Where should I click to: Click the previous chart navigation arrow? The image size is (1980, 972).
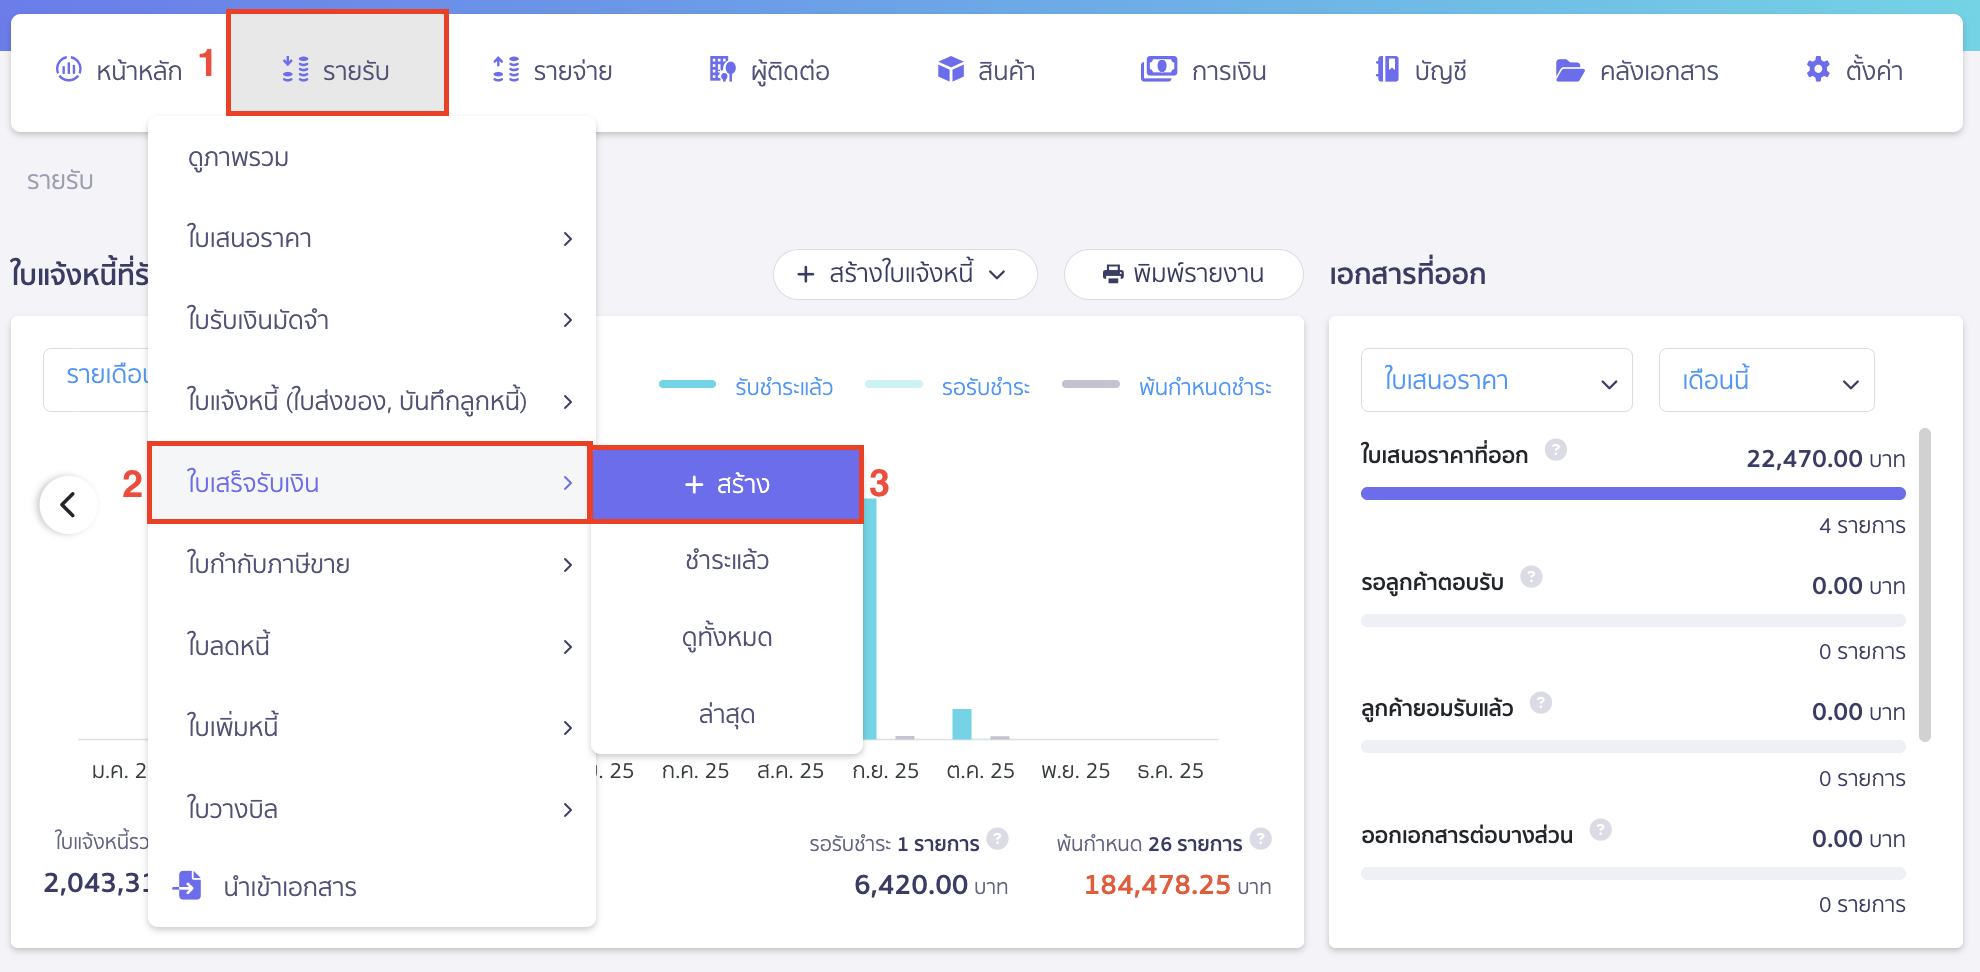coord(68,505)
